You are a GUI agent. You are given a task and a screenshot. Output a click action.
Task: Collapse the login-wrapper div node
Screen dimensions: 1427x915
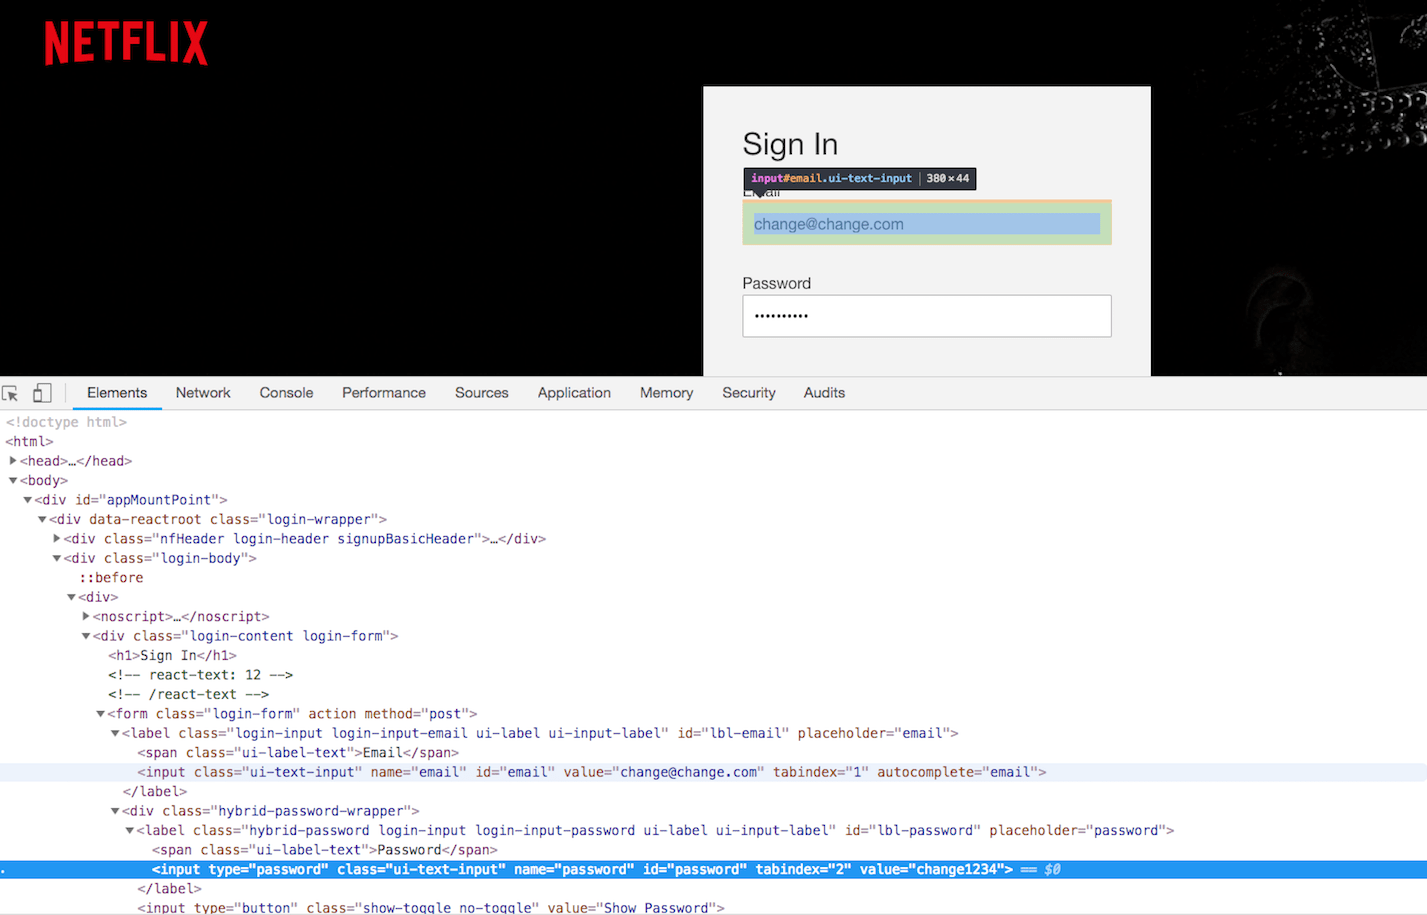click(42, 519)
